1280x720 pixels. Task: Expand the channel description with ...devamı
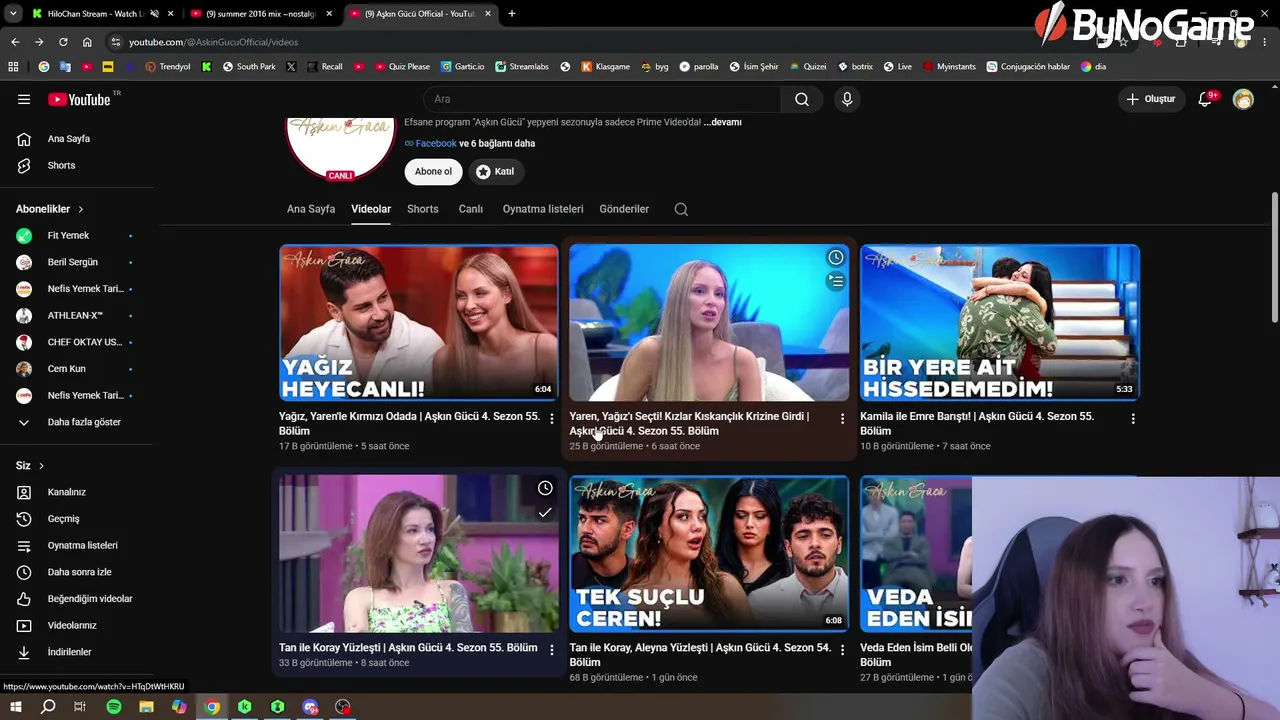[722, 122]
